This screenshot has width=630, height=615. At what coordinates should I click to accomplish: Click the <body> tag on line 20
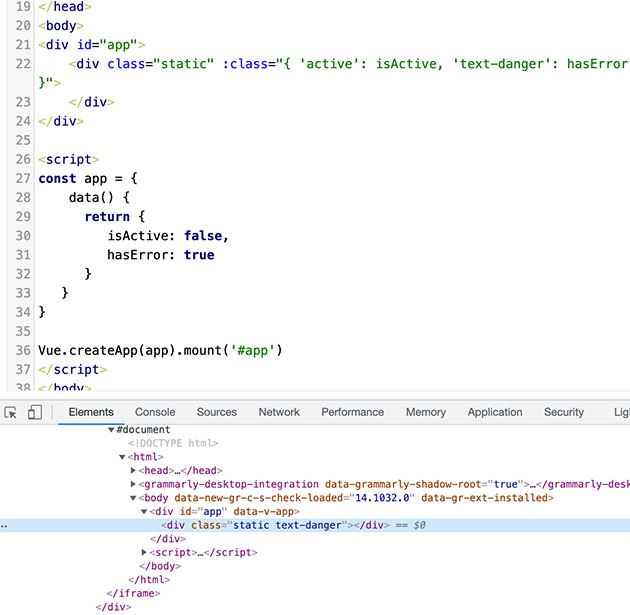tap(61, 26)
